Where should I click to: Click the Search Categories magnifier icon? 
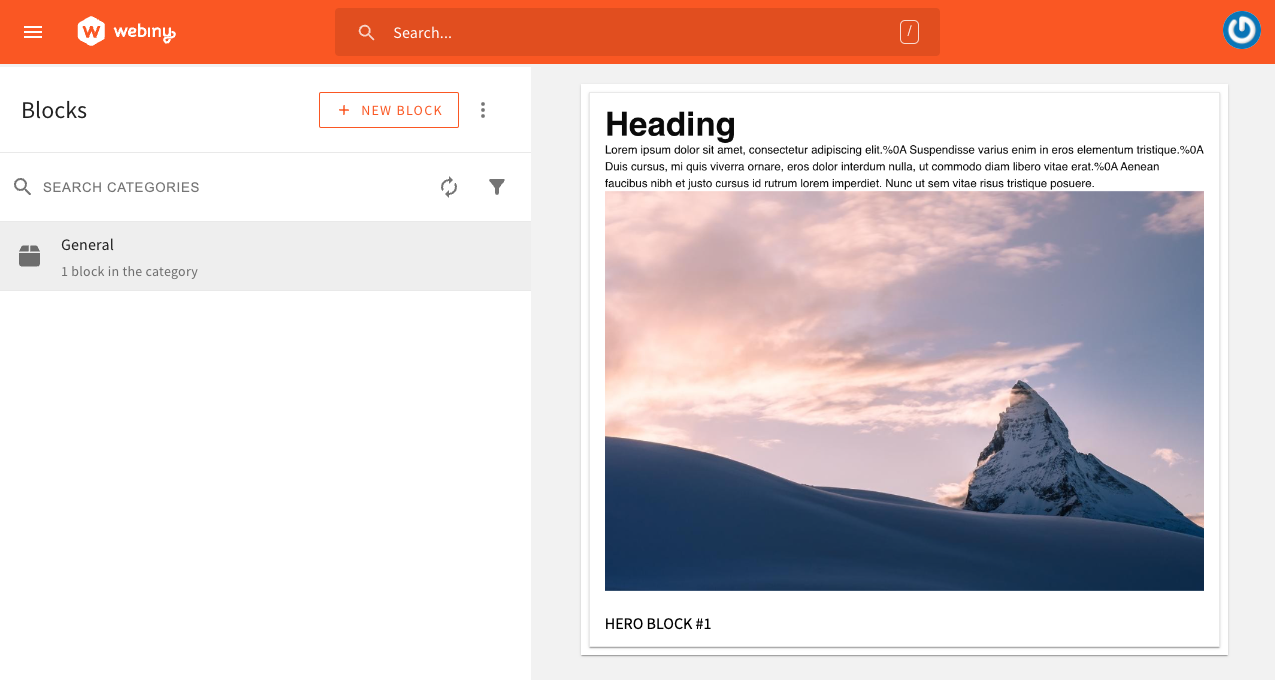23,187
